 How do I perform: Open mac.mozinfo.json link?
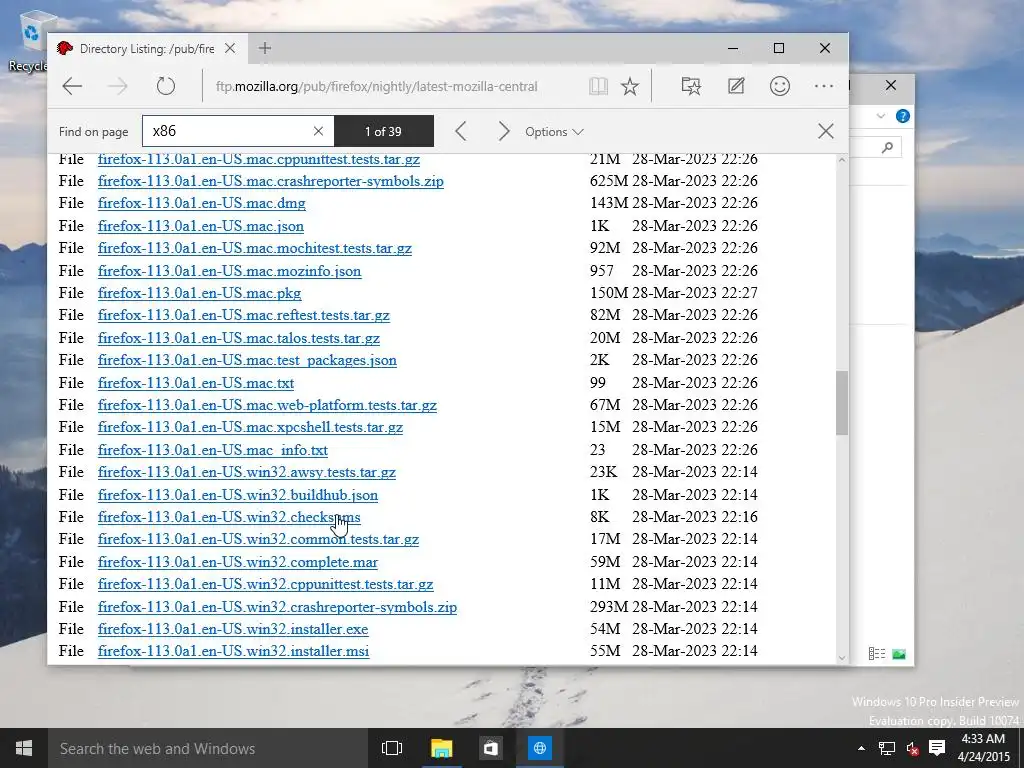tap(229, 271)
